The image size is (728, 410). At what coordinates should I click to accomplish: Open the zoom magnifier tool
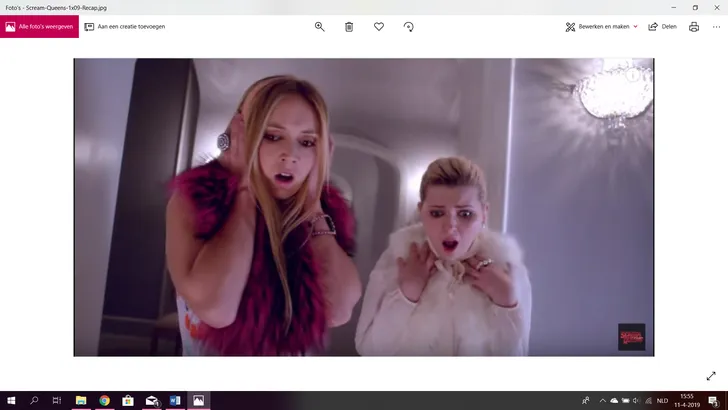pos(319,27)
